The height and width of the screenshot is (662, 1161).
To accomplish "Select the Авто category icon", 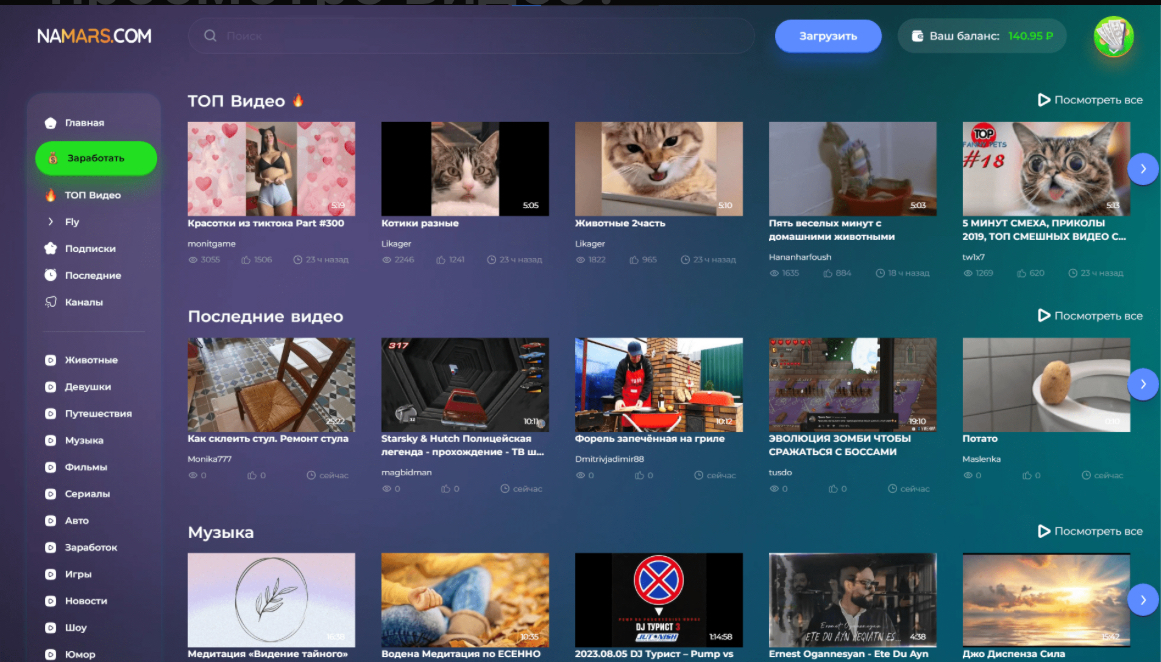I will [50, 521].
